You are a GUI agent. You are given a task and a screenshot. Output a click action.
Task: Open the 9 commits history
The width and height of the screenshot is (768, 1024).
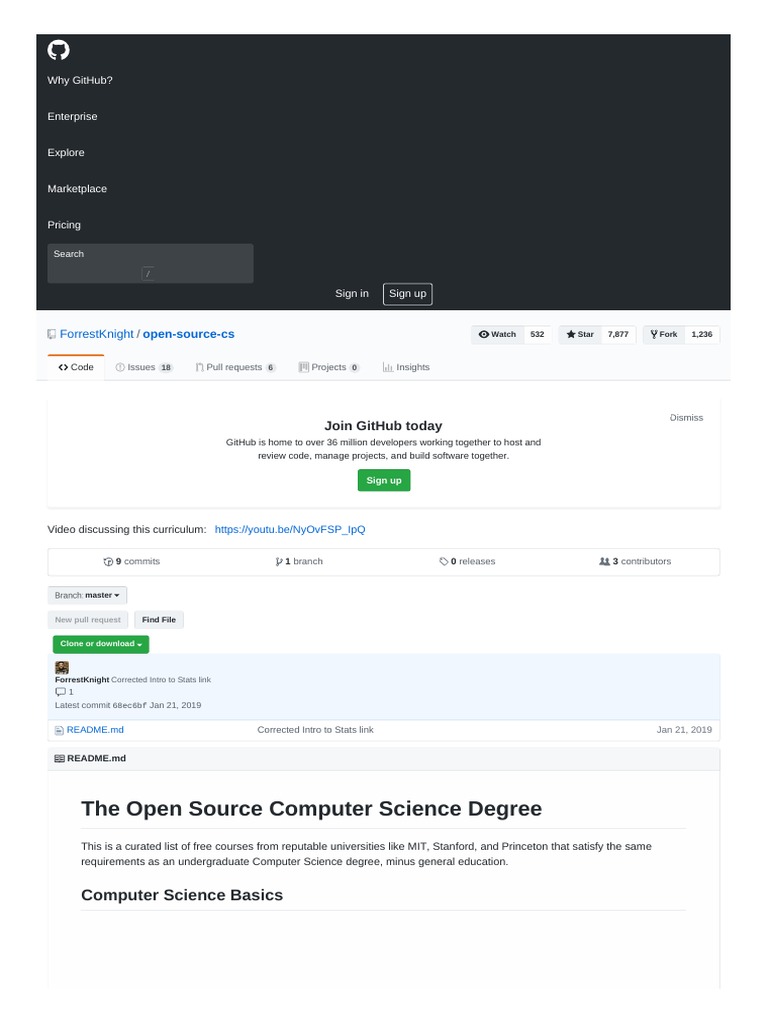tap(132, 562)
